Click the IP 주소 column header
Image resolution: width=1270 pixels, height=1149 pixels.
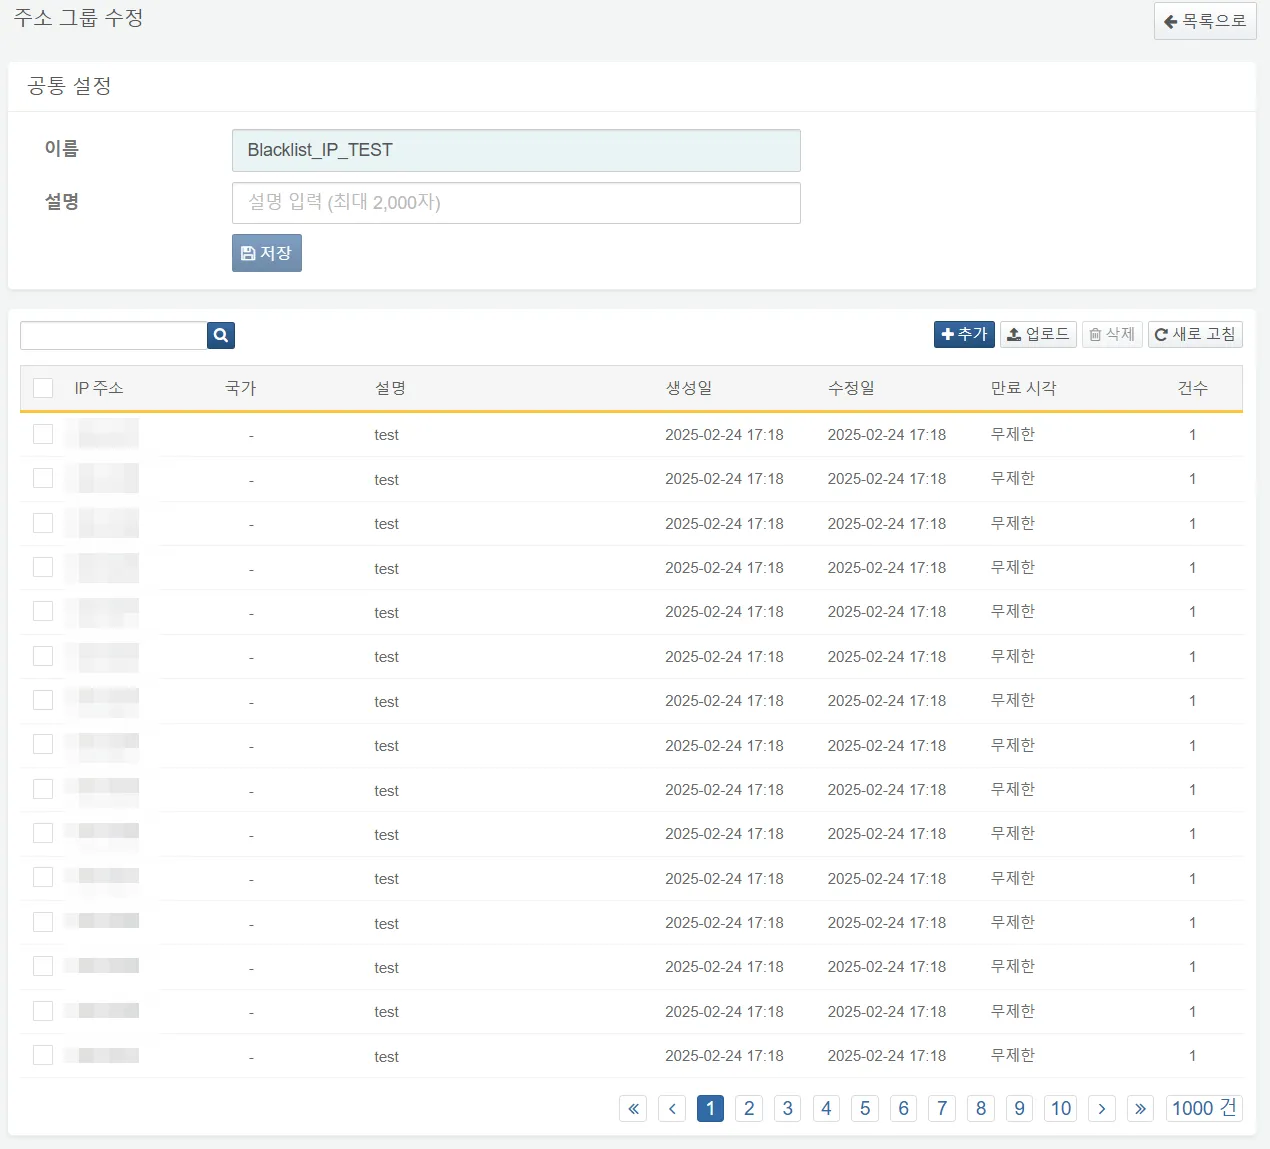[99, 388]
